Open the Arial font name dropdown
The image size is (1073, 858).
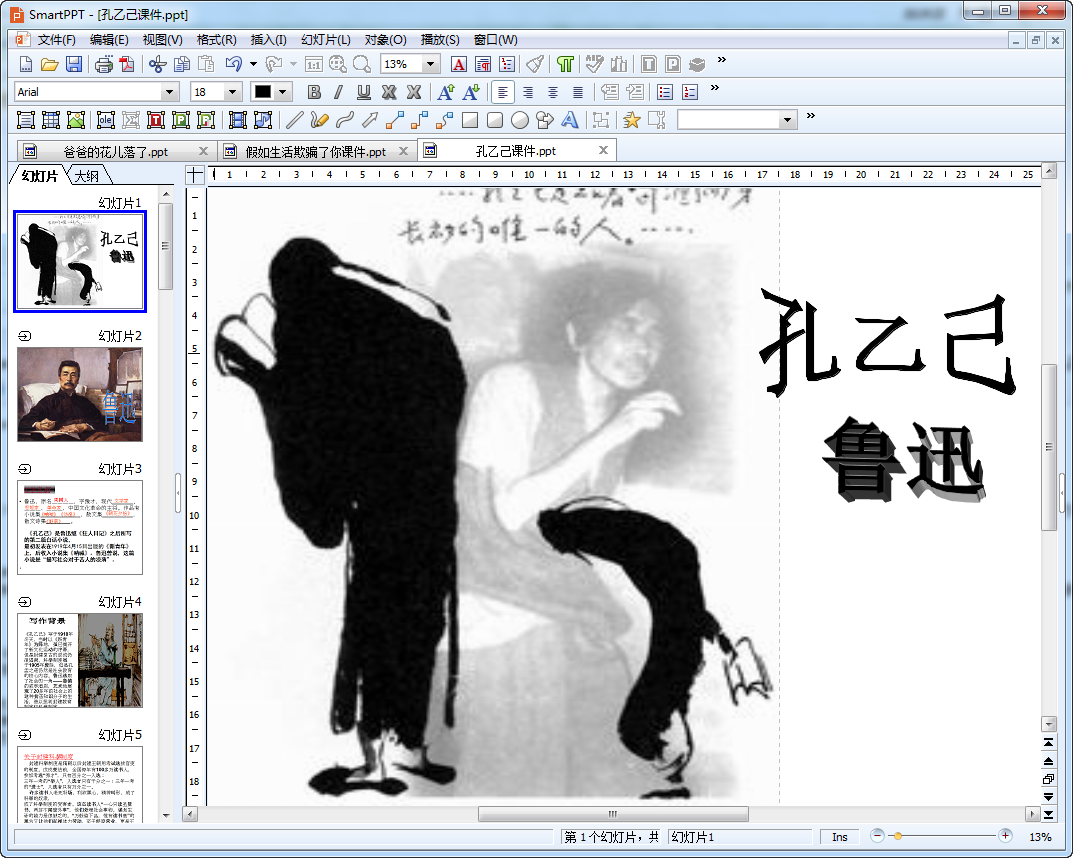[170, 92]
